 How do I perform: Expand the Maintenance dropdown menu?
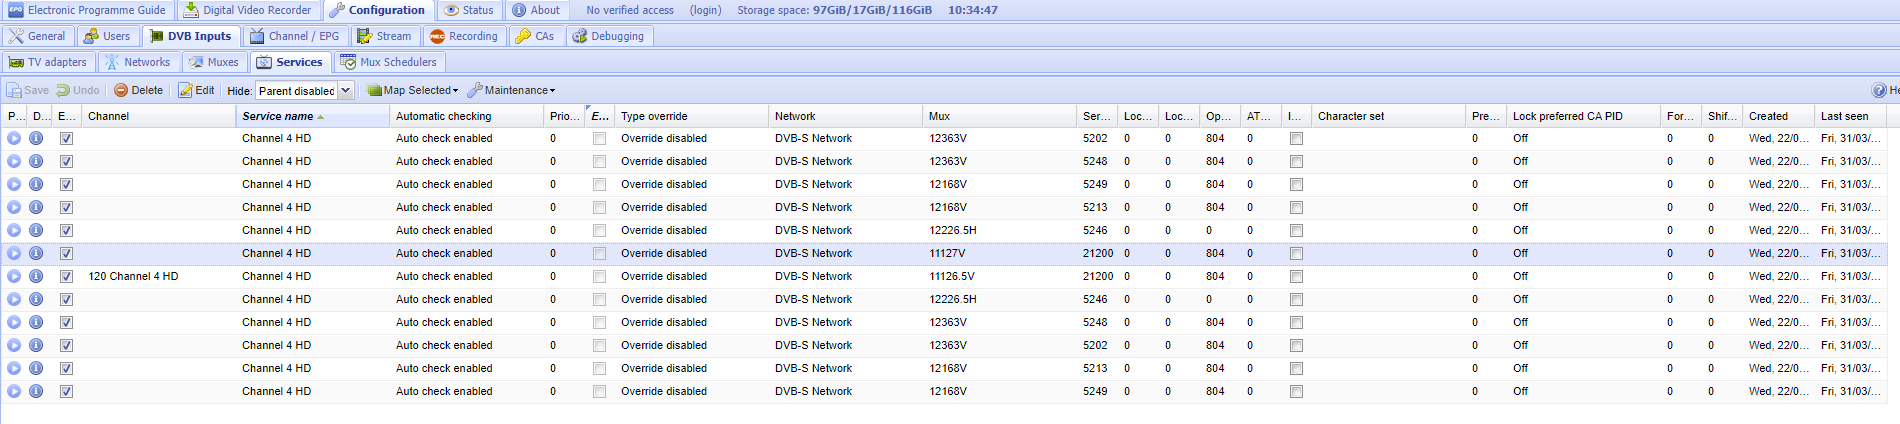pyautogui.click(x=511, y=90)
